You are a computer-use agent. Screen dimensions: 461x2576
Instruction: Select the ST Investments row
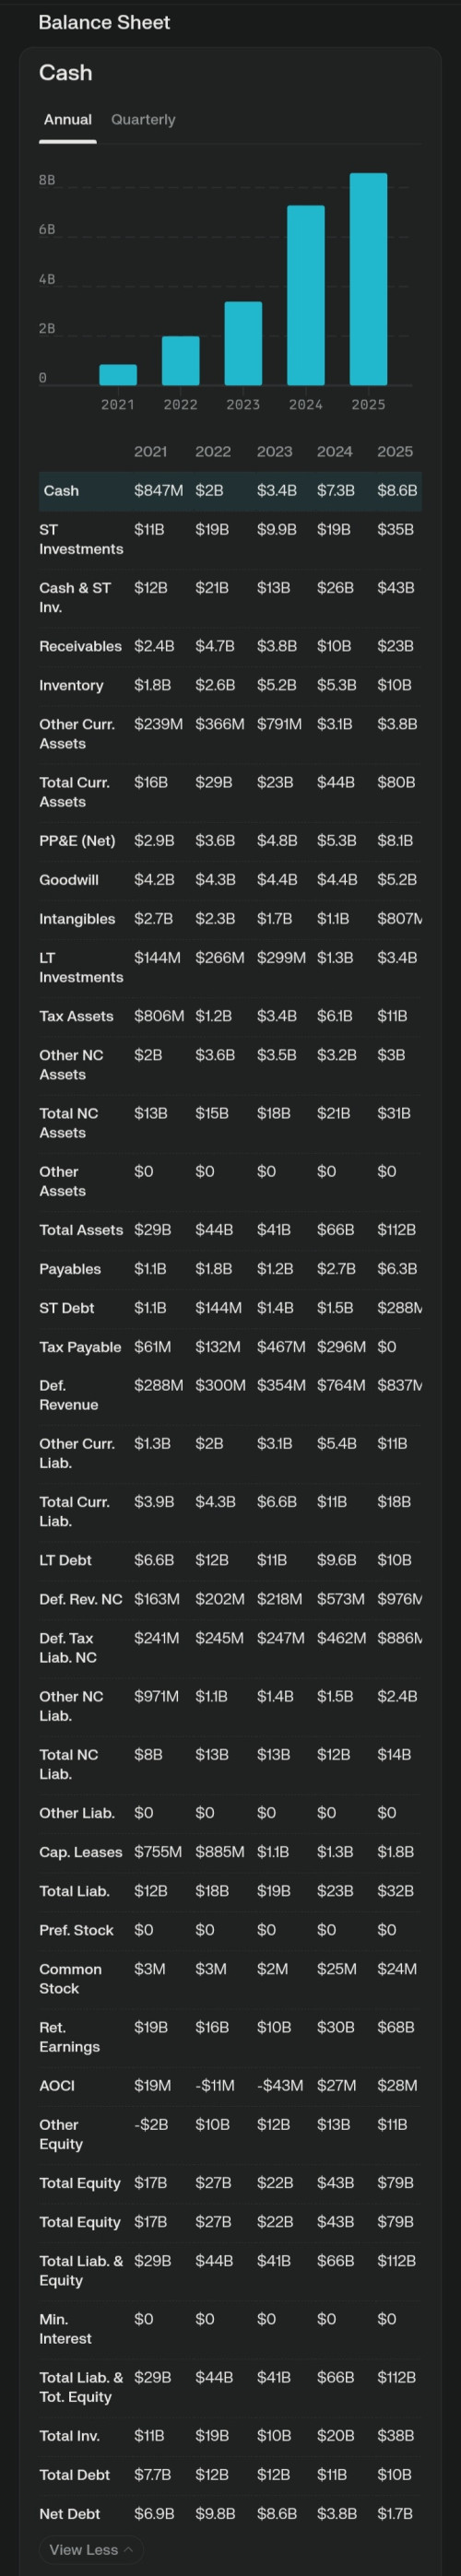click(230, 539)
